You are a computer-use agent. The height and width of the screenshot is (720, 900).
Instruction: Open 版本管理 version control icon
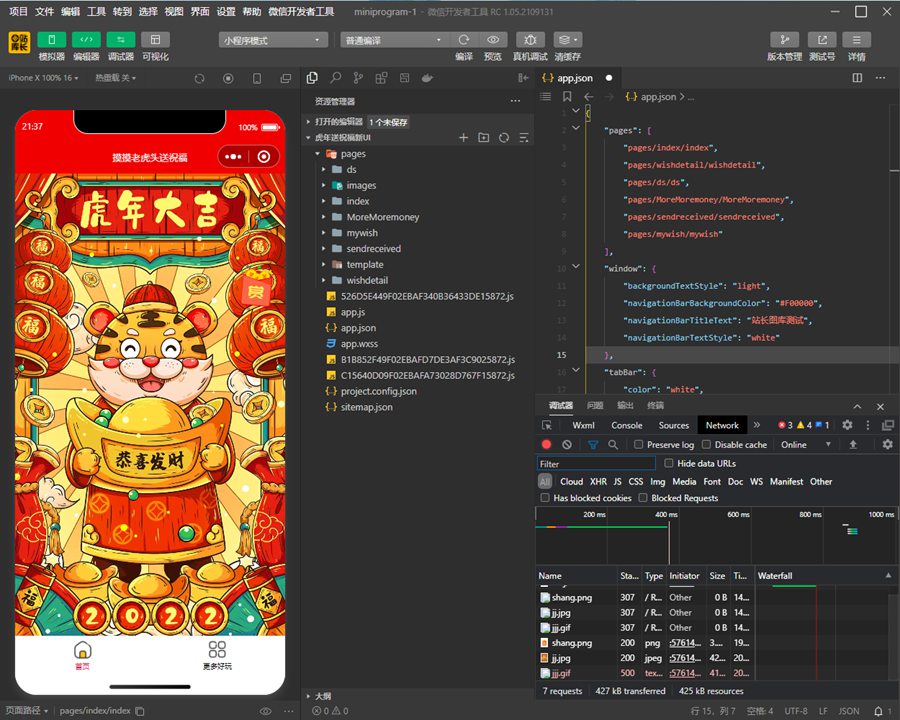784,40
